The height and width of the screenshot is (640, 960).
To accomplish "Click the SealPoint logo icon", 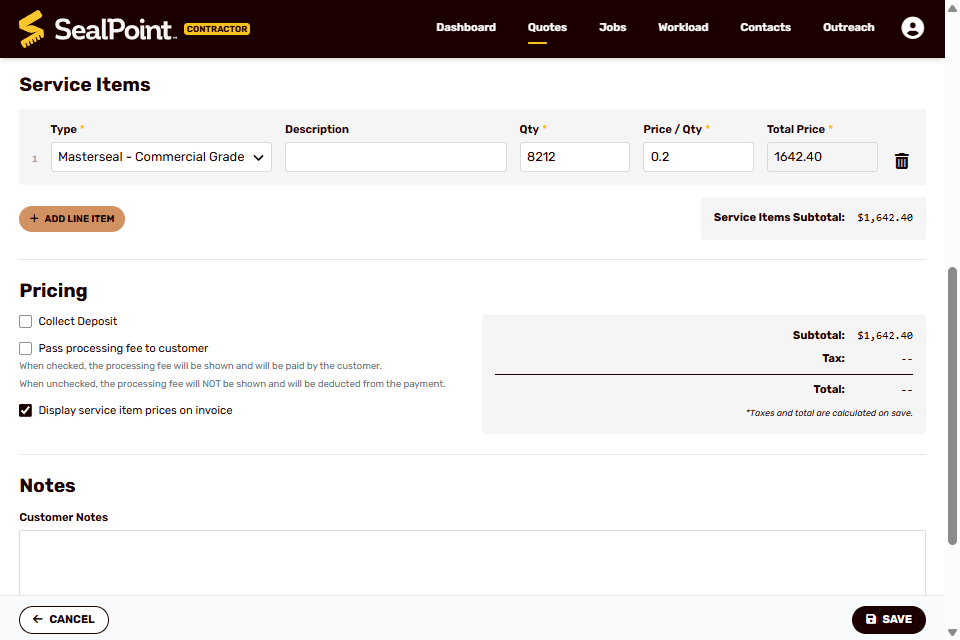I will click(31, 29).
